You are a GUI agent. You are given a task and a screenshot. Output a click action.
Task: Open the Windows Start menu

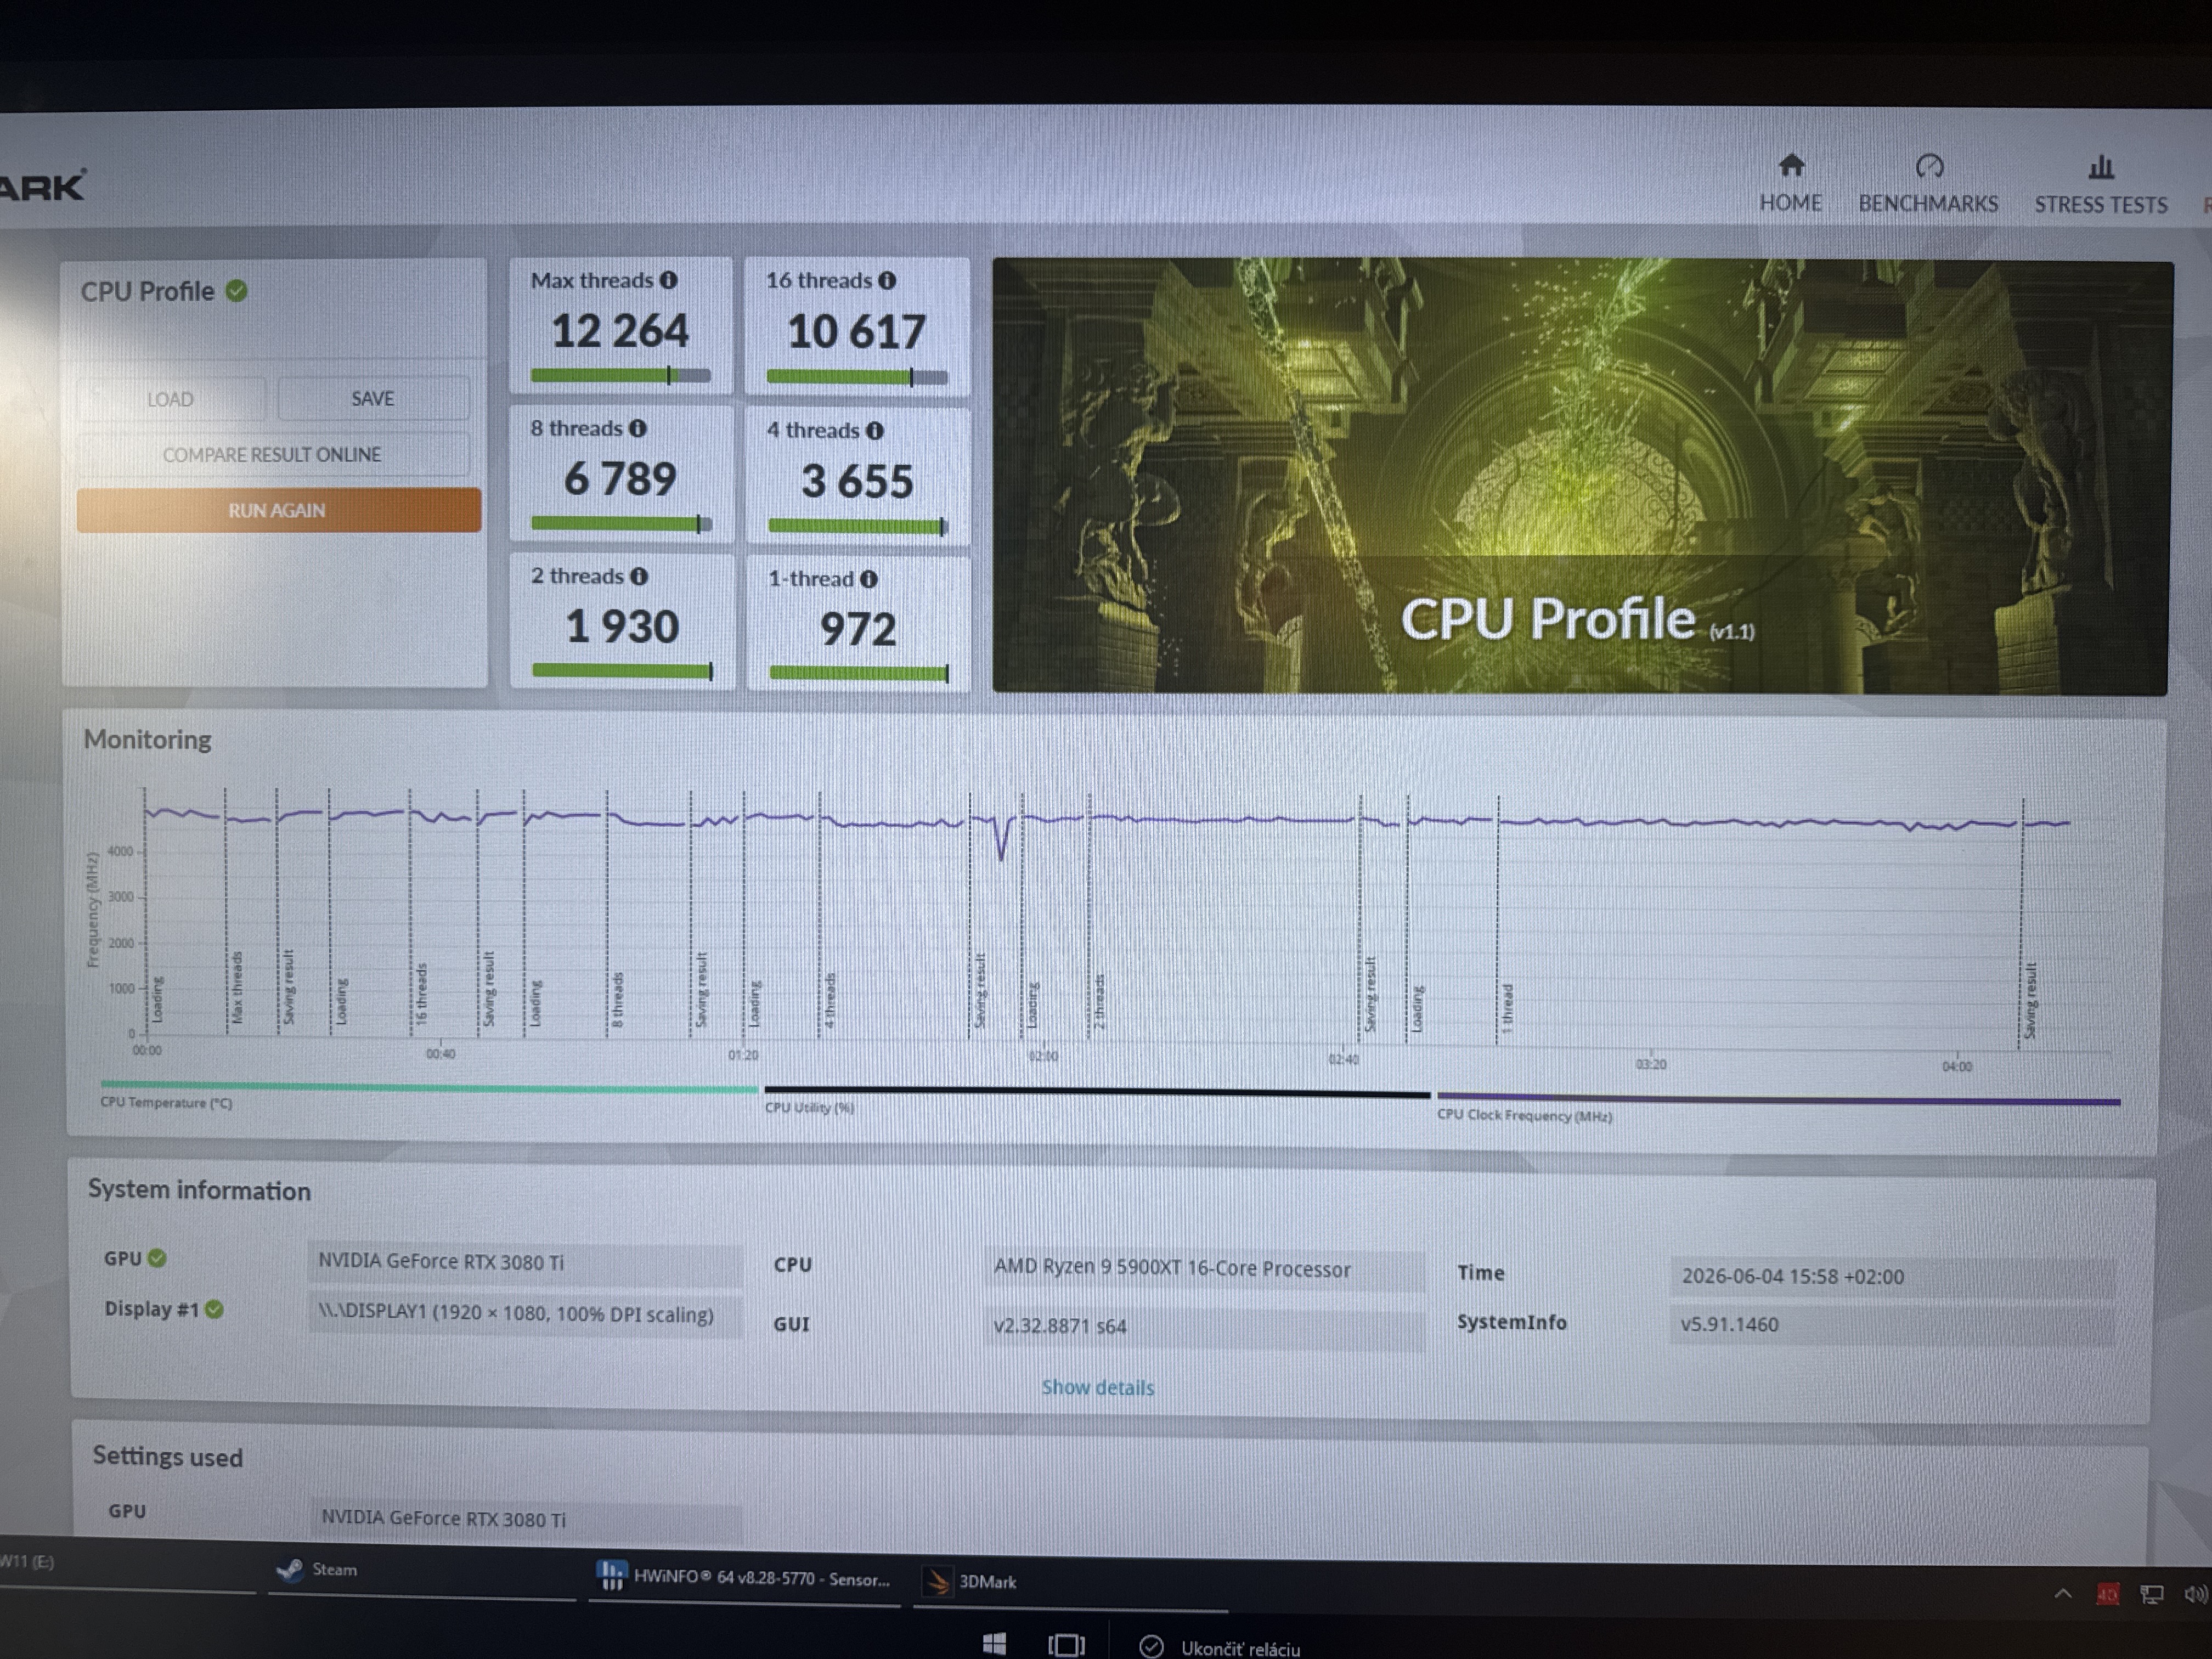tap(994, 1644)
